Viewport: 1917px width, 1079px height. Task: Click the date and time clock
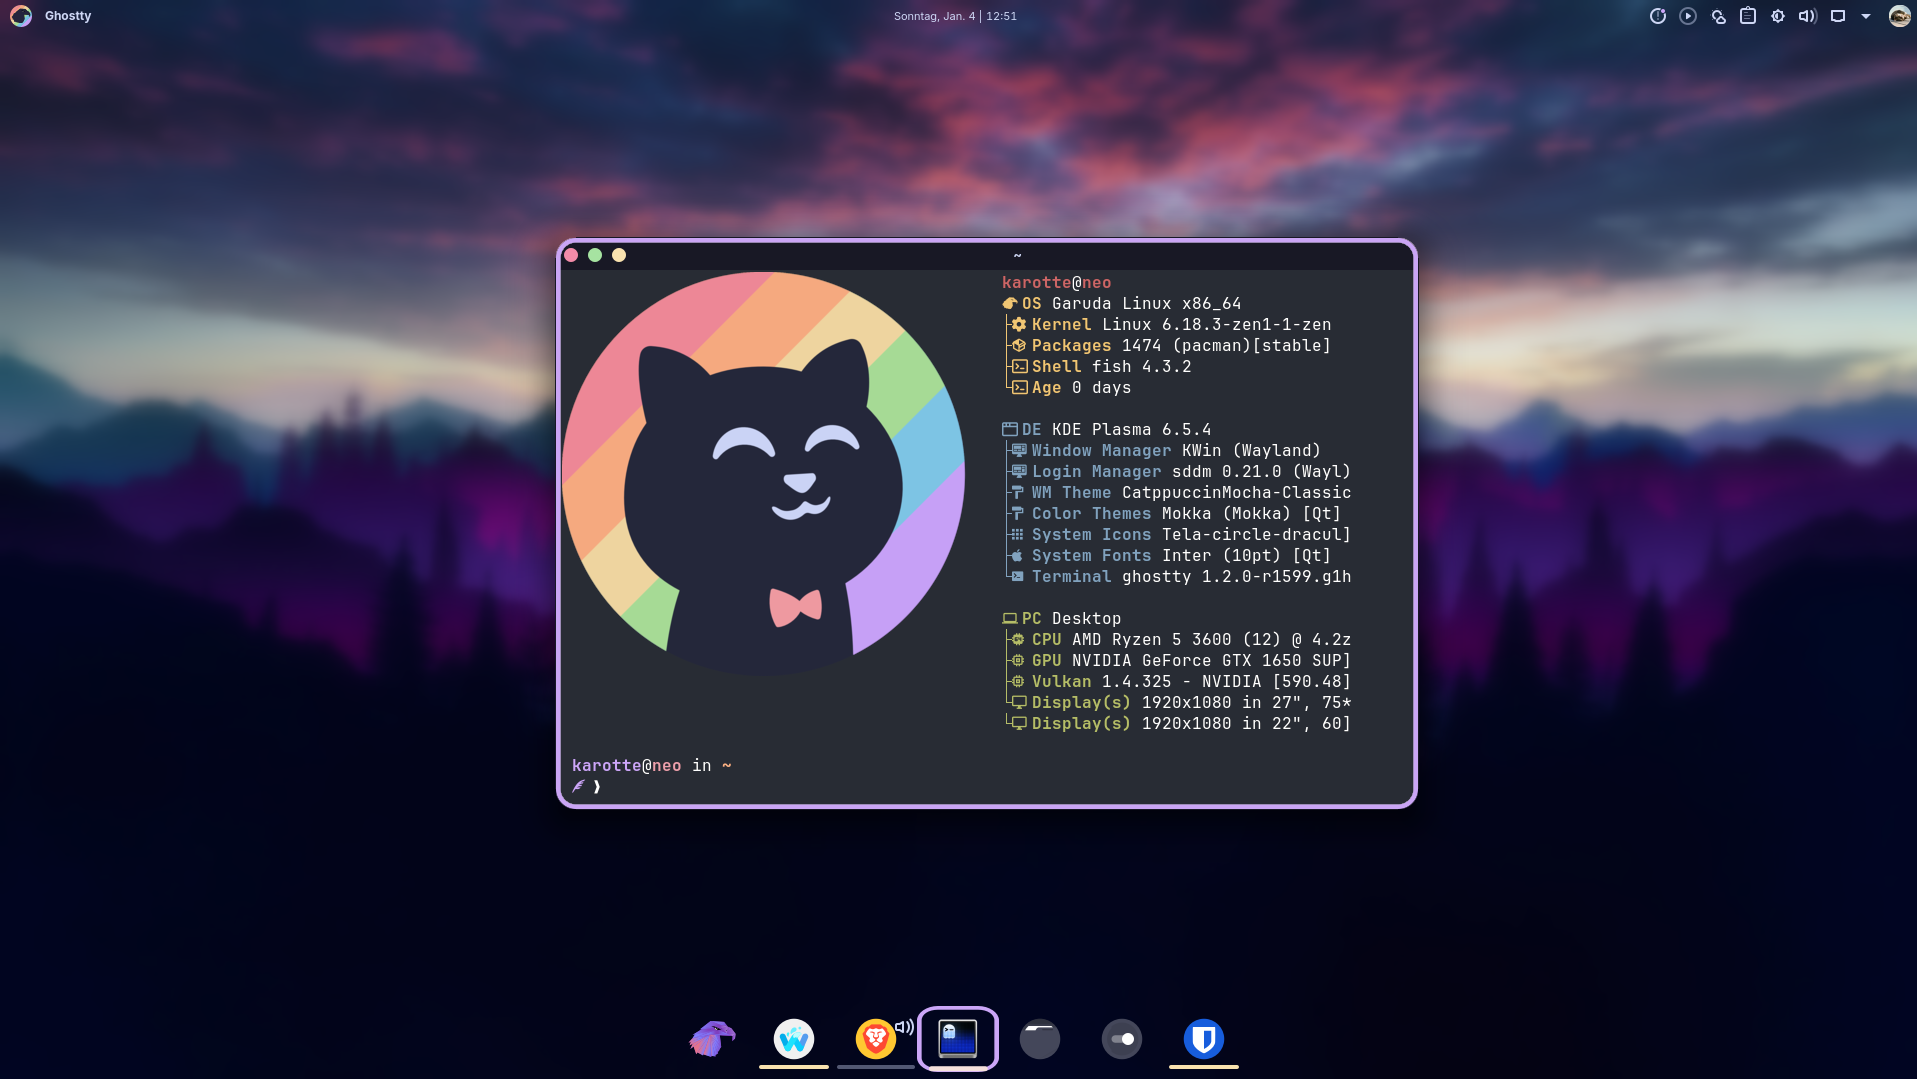pyautogui.click(x=954, y=16)
